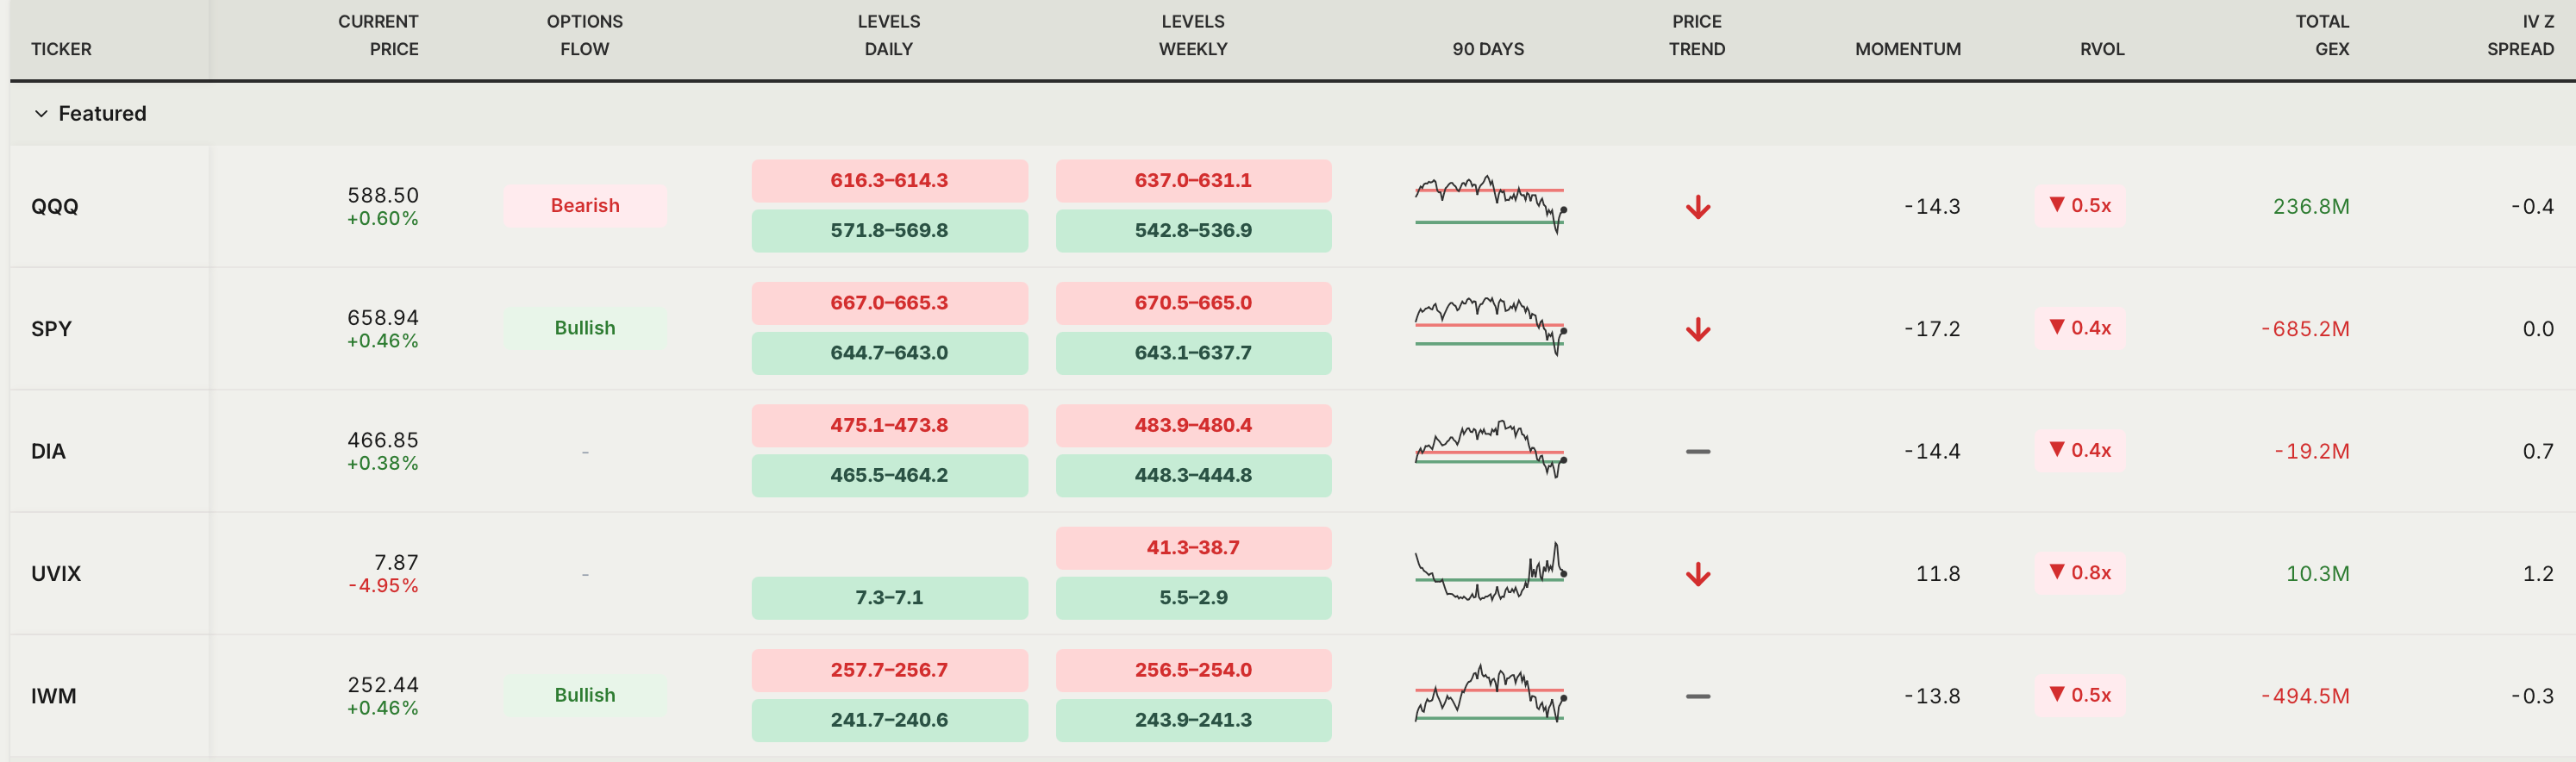Screen dimensions: 2576x762
Task: Click the UVIX price trend down arrow
Action: click(x=1698, y=574)
